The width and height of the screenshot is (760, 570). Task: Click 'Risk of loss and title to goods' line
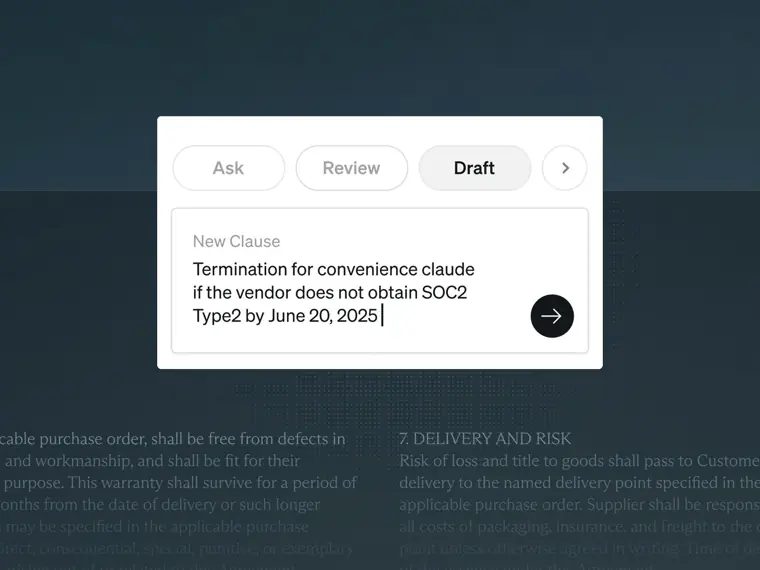point(579,461)
